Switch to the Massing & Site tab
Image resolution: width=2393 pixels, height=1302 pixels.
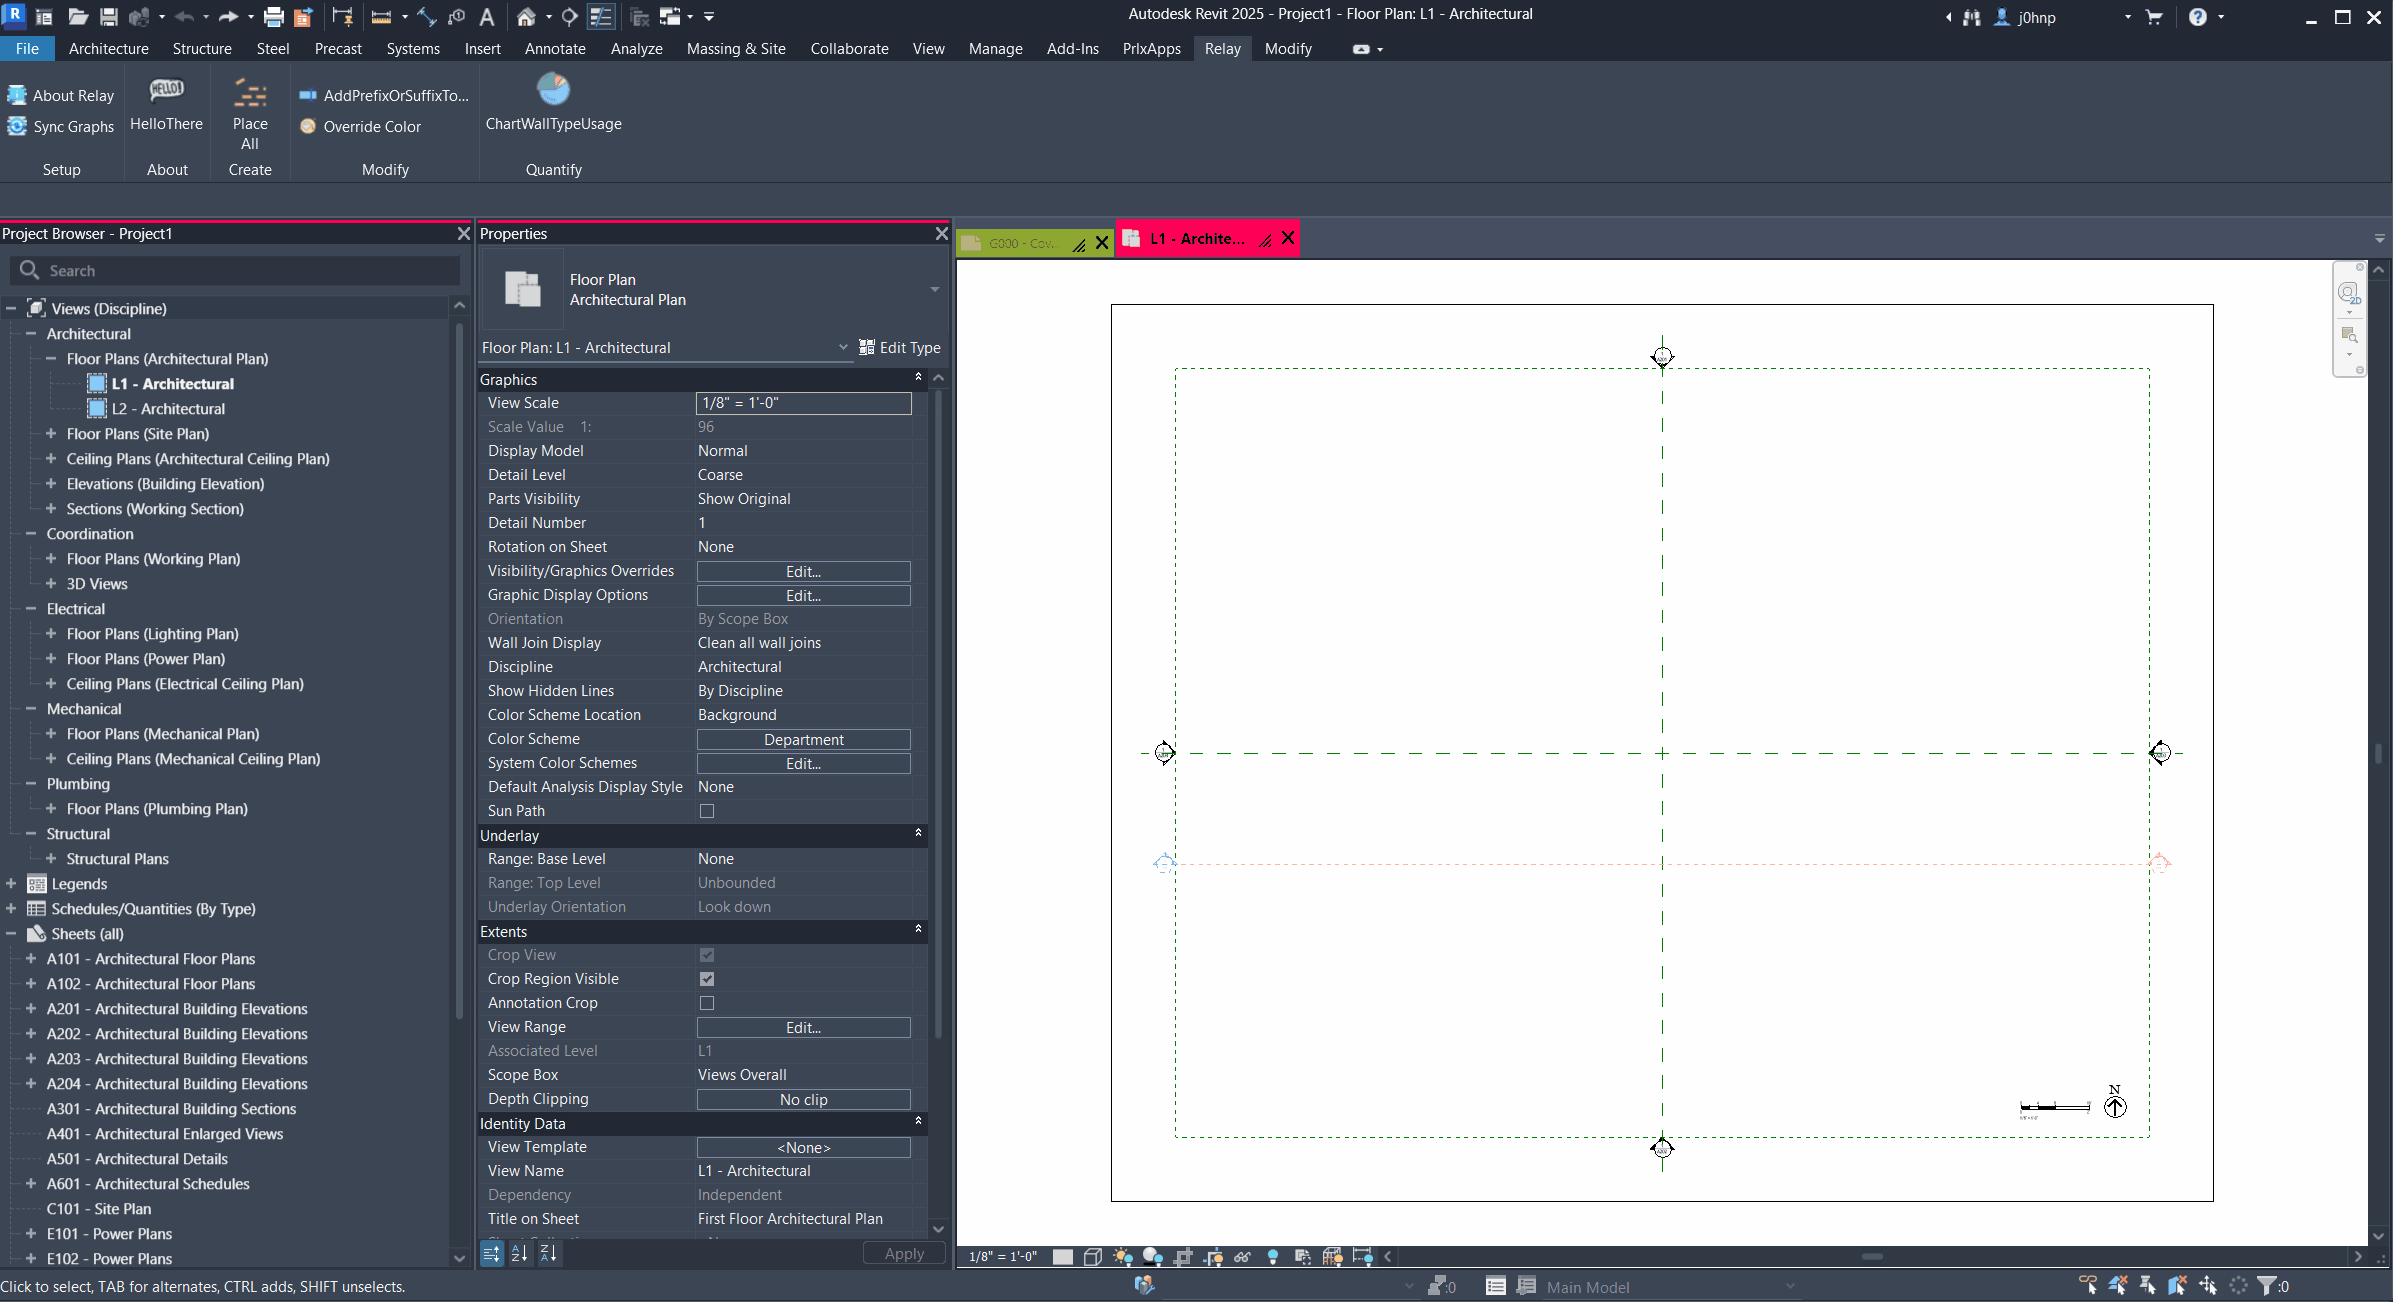pos(735,48)
